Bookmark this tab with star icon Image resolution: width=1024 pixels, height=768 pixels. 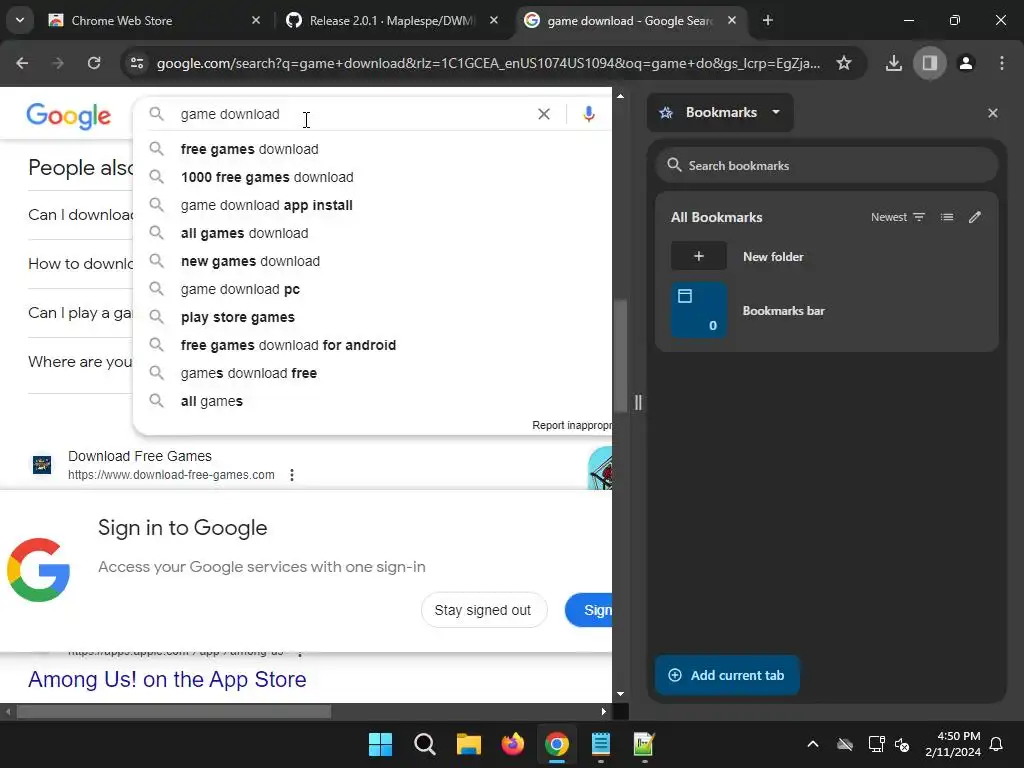click(844, 63)
